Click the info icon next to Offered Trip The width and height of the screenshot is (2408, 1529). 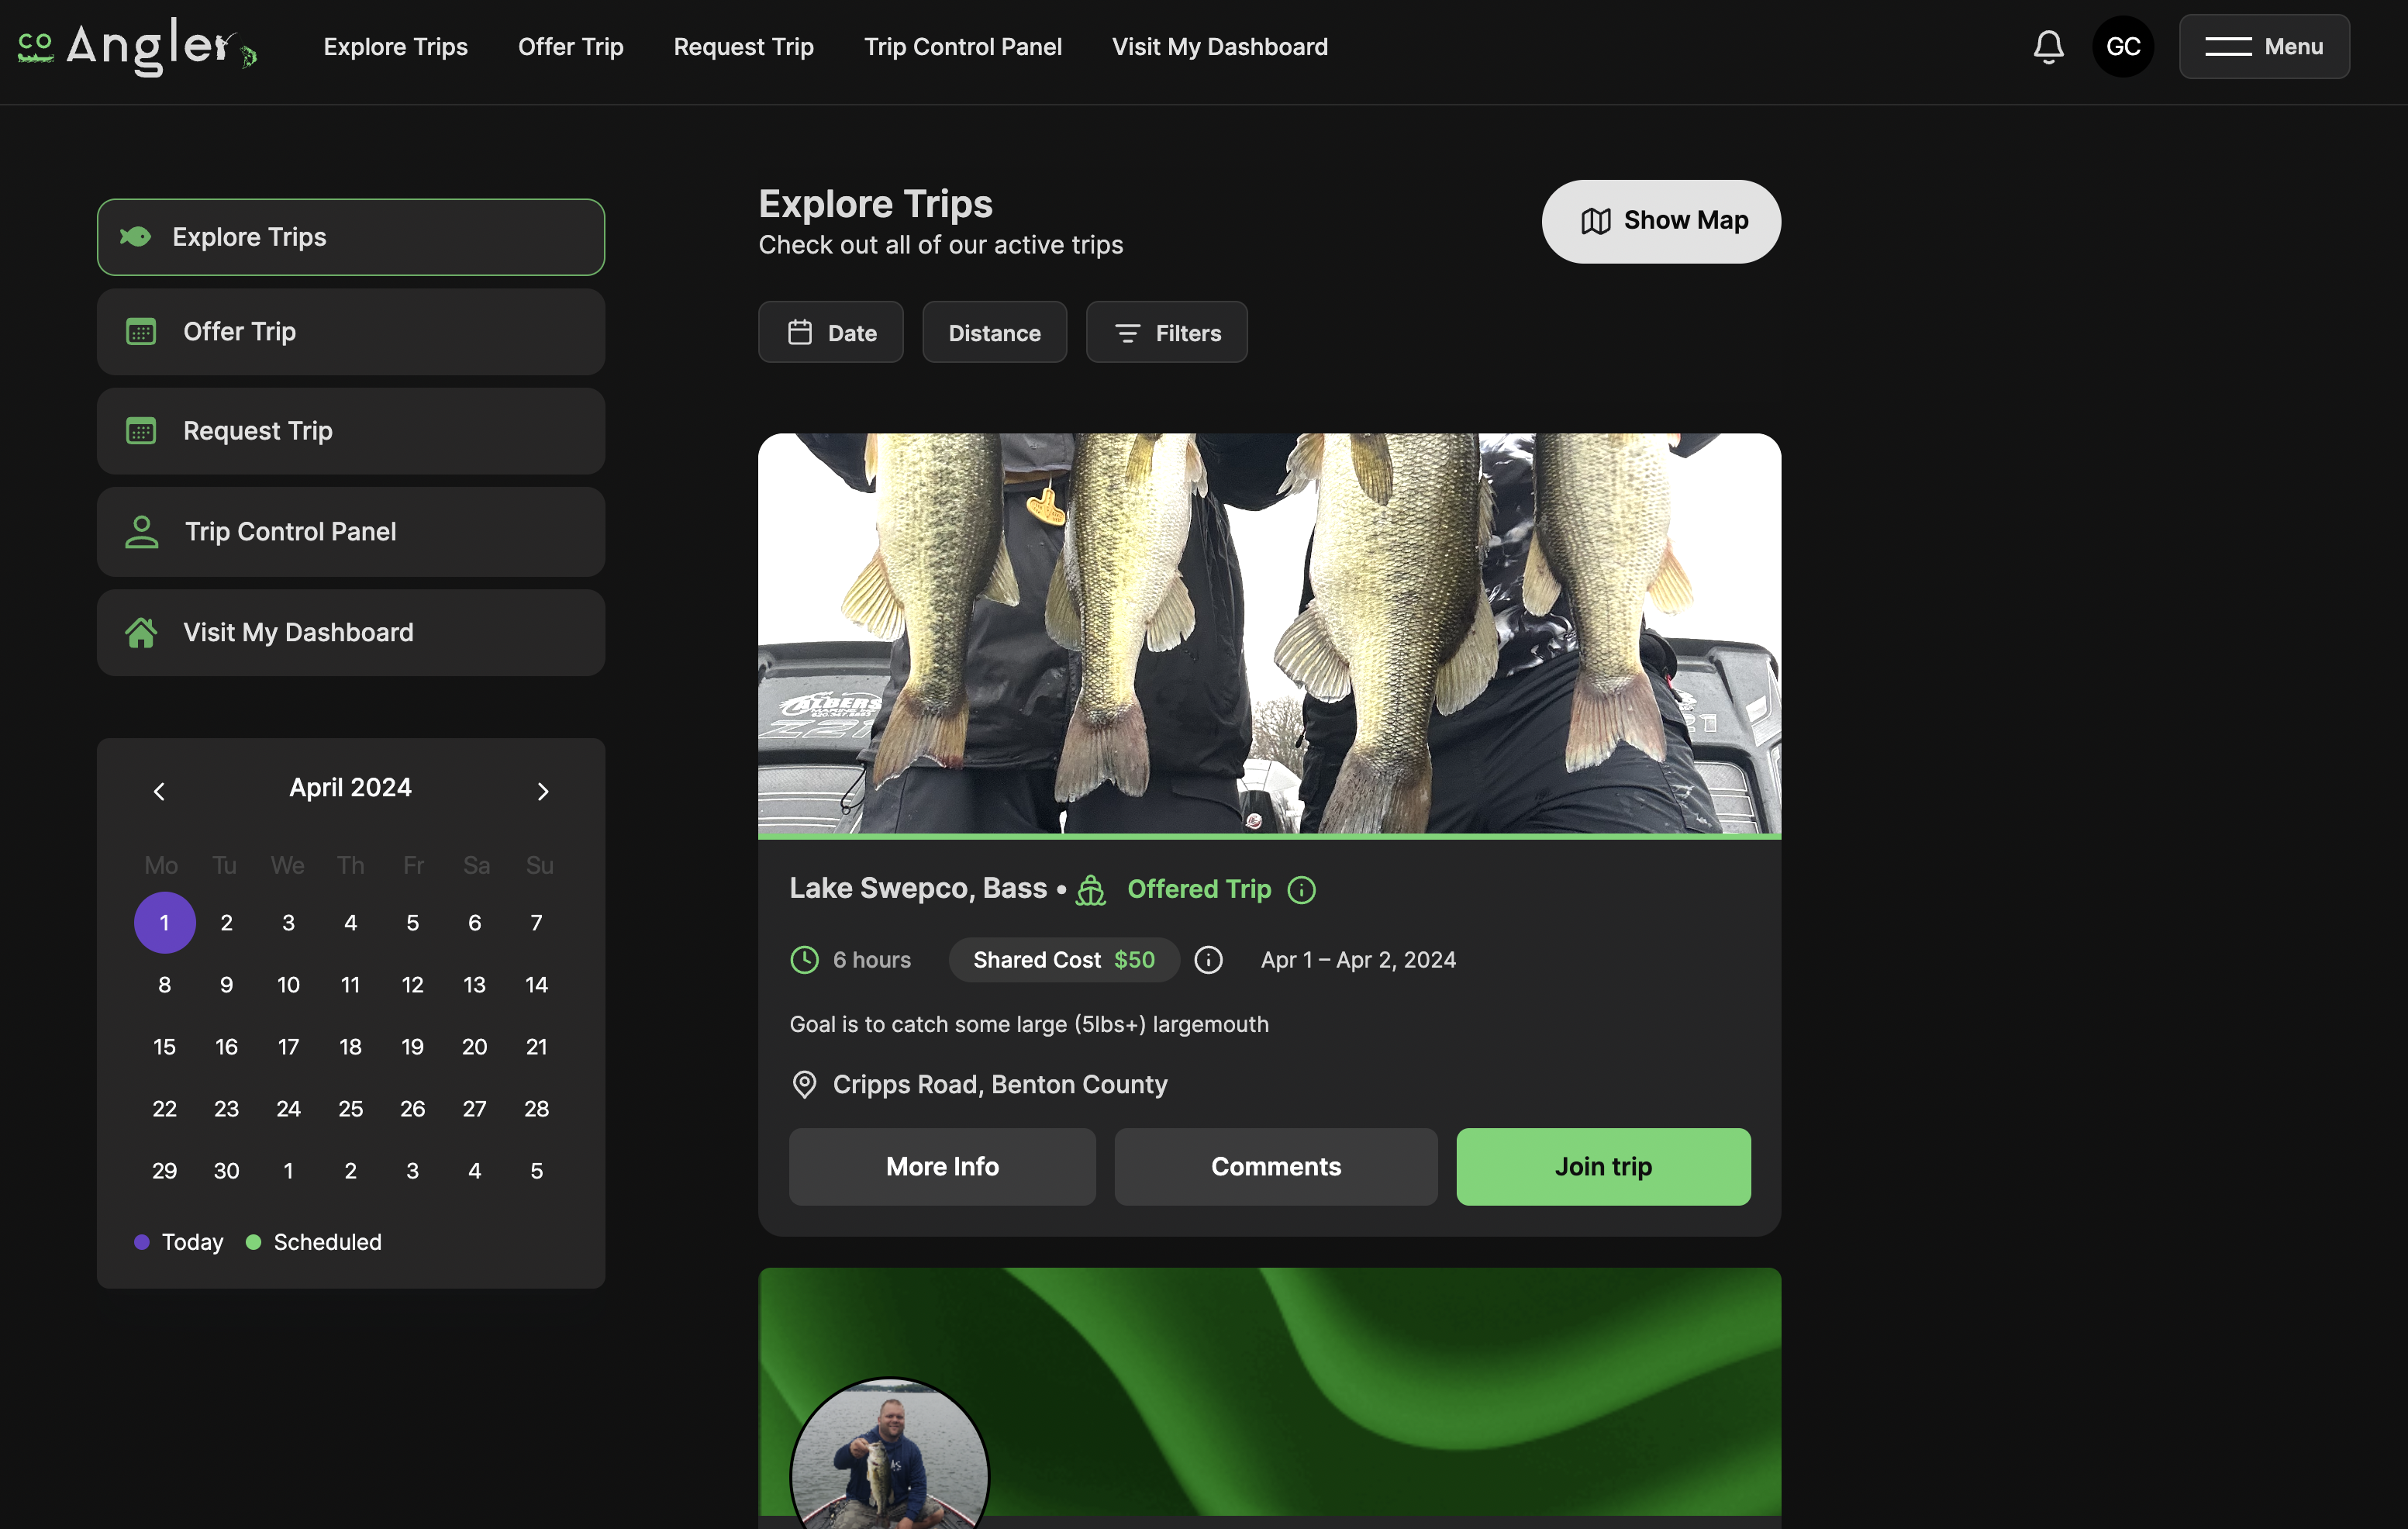coord(1301,889)
